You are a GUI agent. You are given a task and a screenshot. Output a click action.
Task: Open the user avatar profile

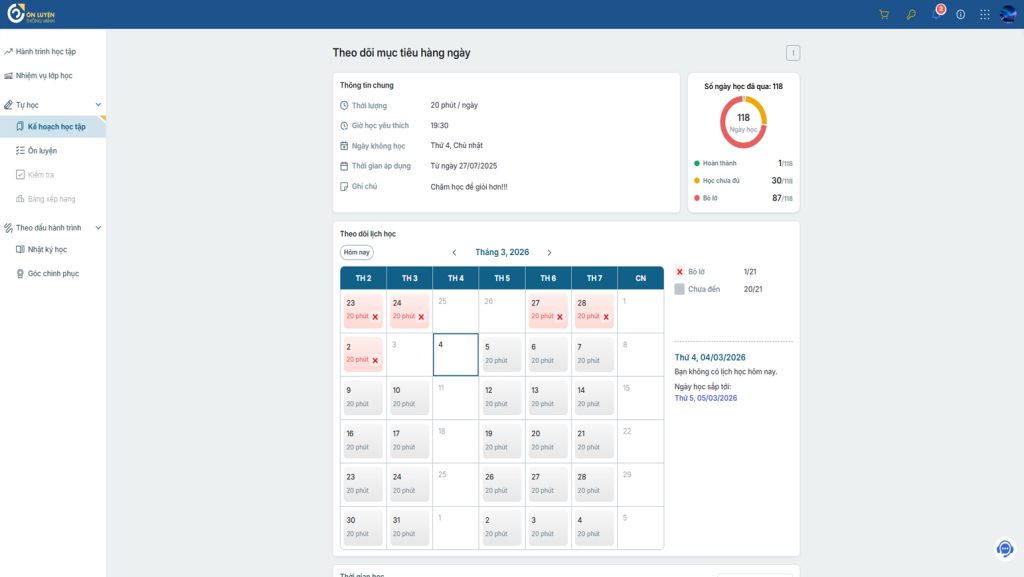tap(1008, 14)
